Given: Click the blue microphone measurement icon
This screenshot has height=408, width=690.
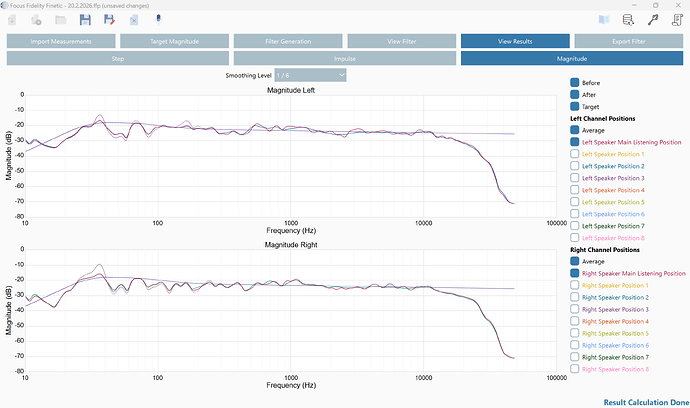Looking at the screenshot, I should click(158, 20).
